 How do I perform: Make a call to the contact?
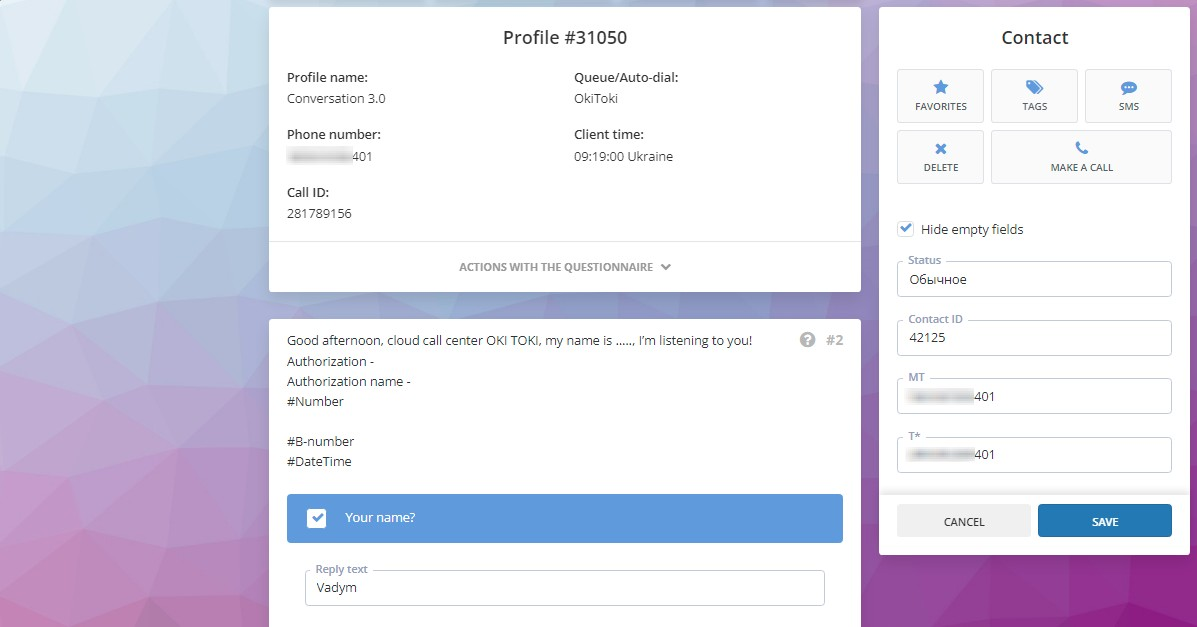[1081, 157]
